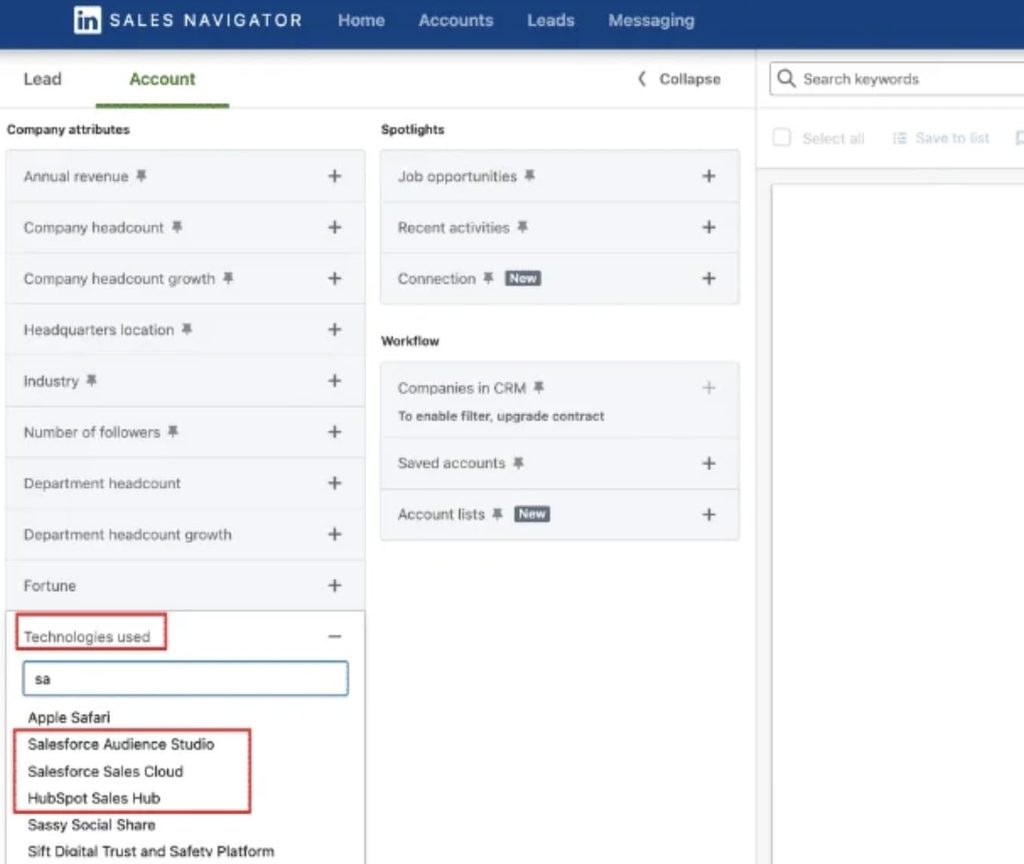The image size is (1024, 864).
Task: Open Messaging in the navigation bar
Action: pyautogui.click(x=651, y=20)
